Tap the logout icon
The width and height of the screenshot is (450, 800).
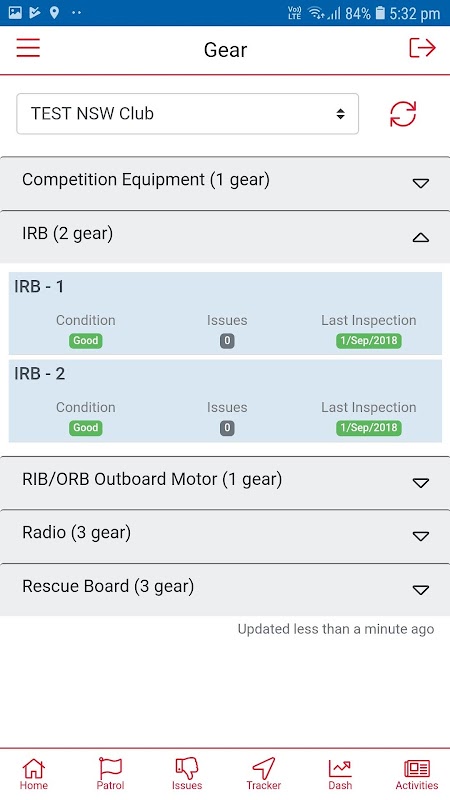tap(422, 48)
